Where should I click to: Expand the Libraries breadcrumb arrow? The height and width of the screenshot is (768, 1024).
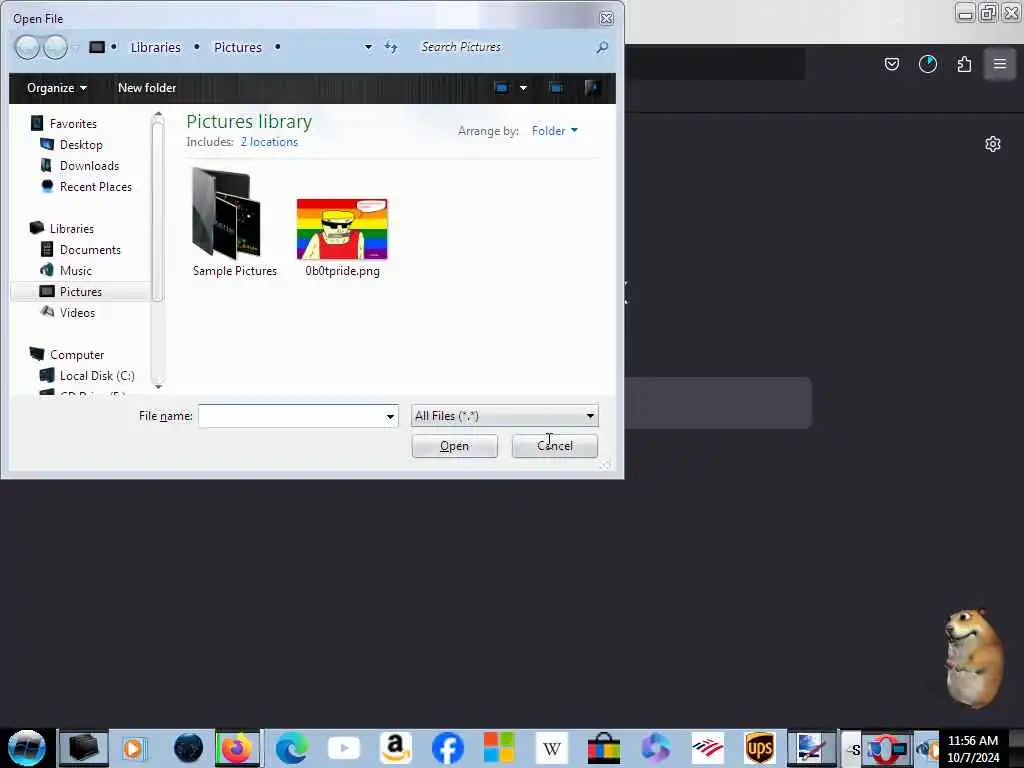(x=197, y=47)
